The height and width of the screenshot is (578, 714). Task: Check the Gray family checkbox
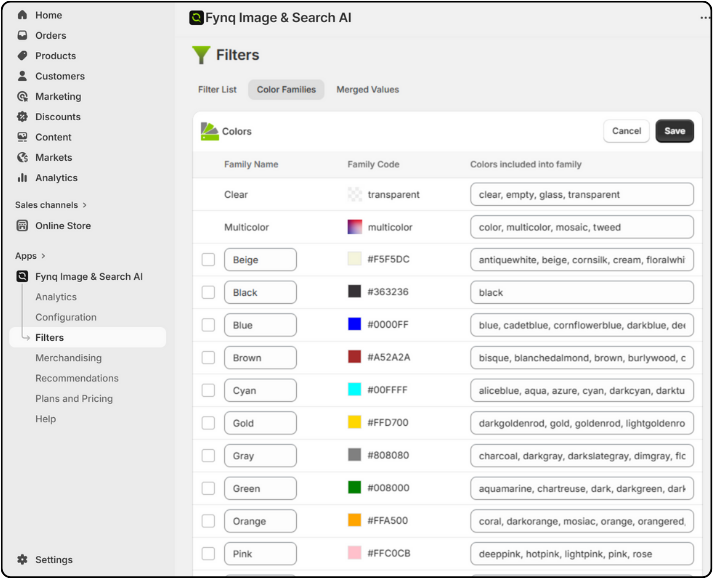(208, 455)
